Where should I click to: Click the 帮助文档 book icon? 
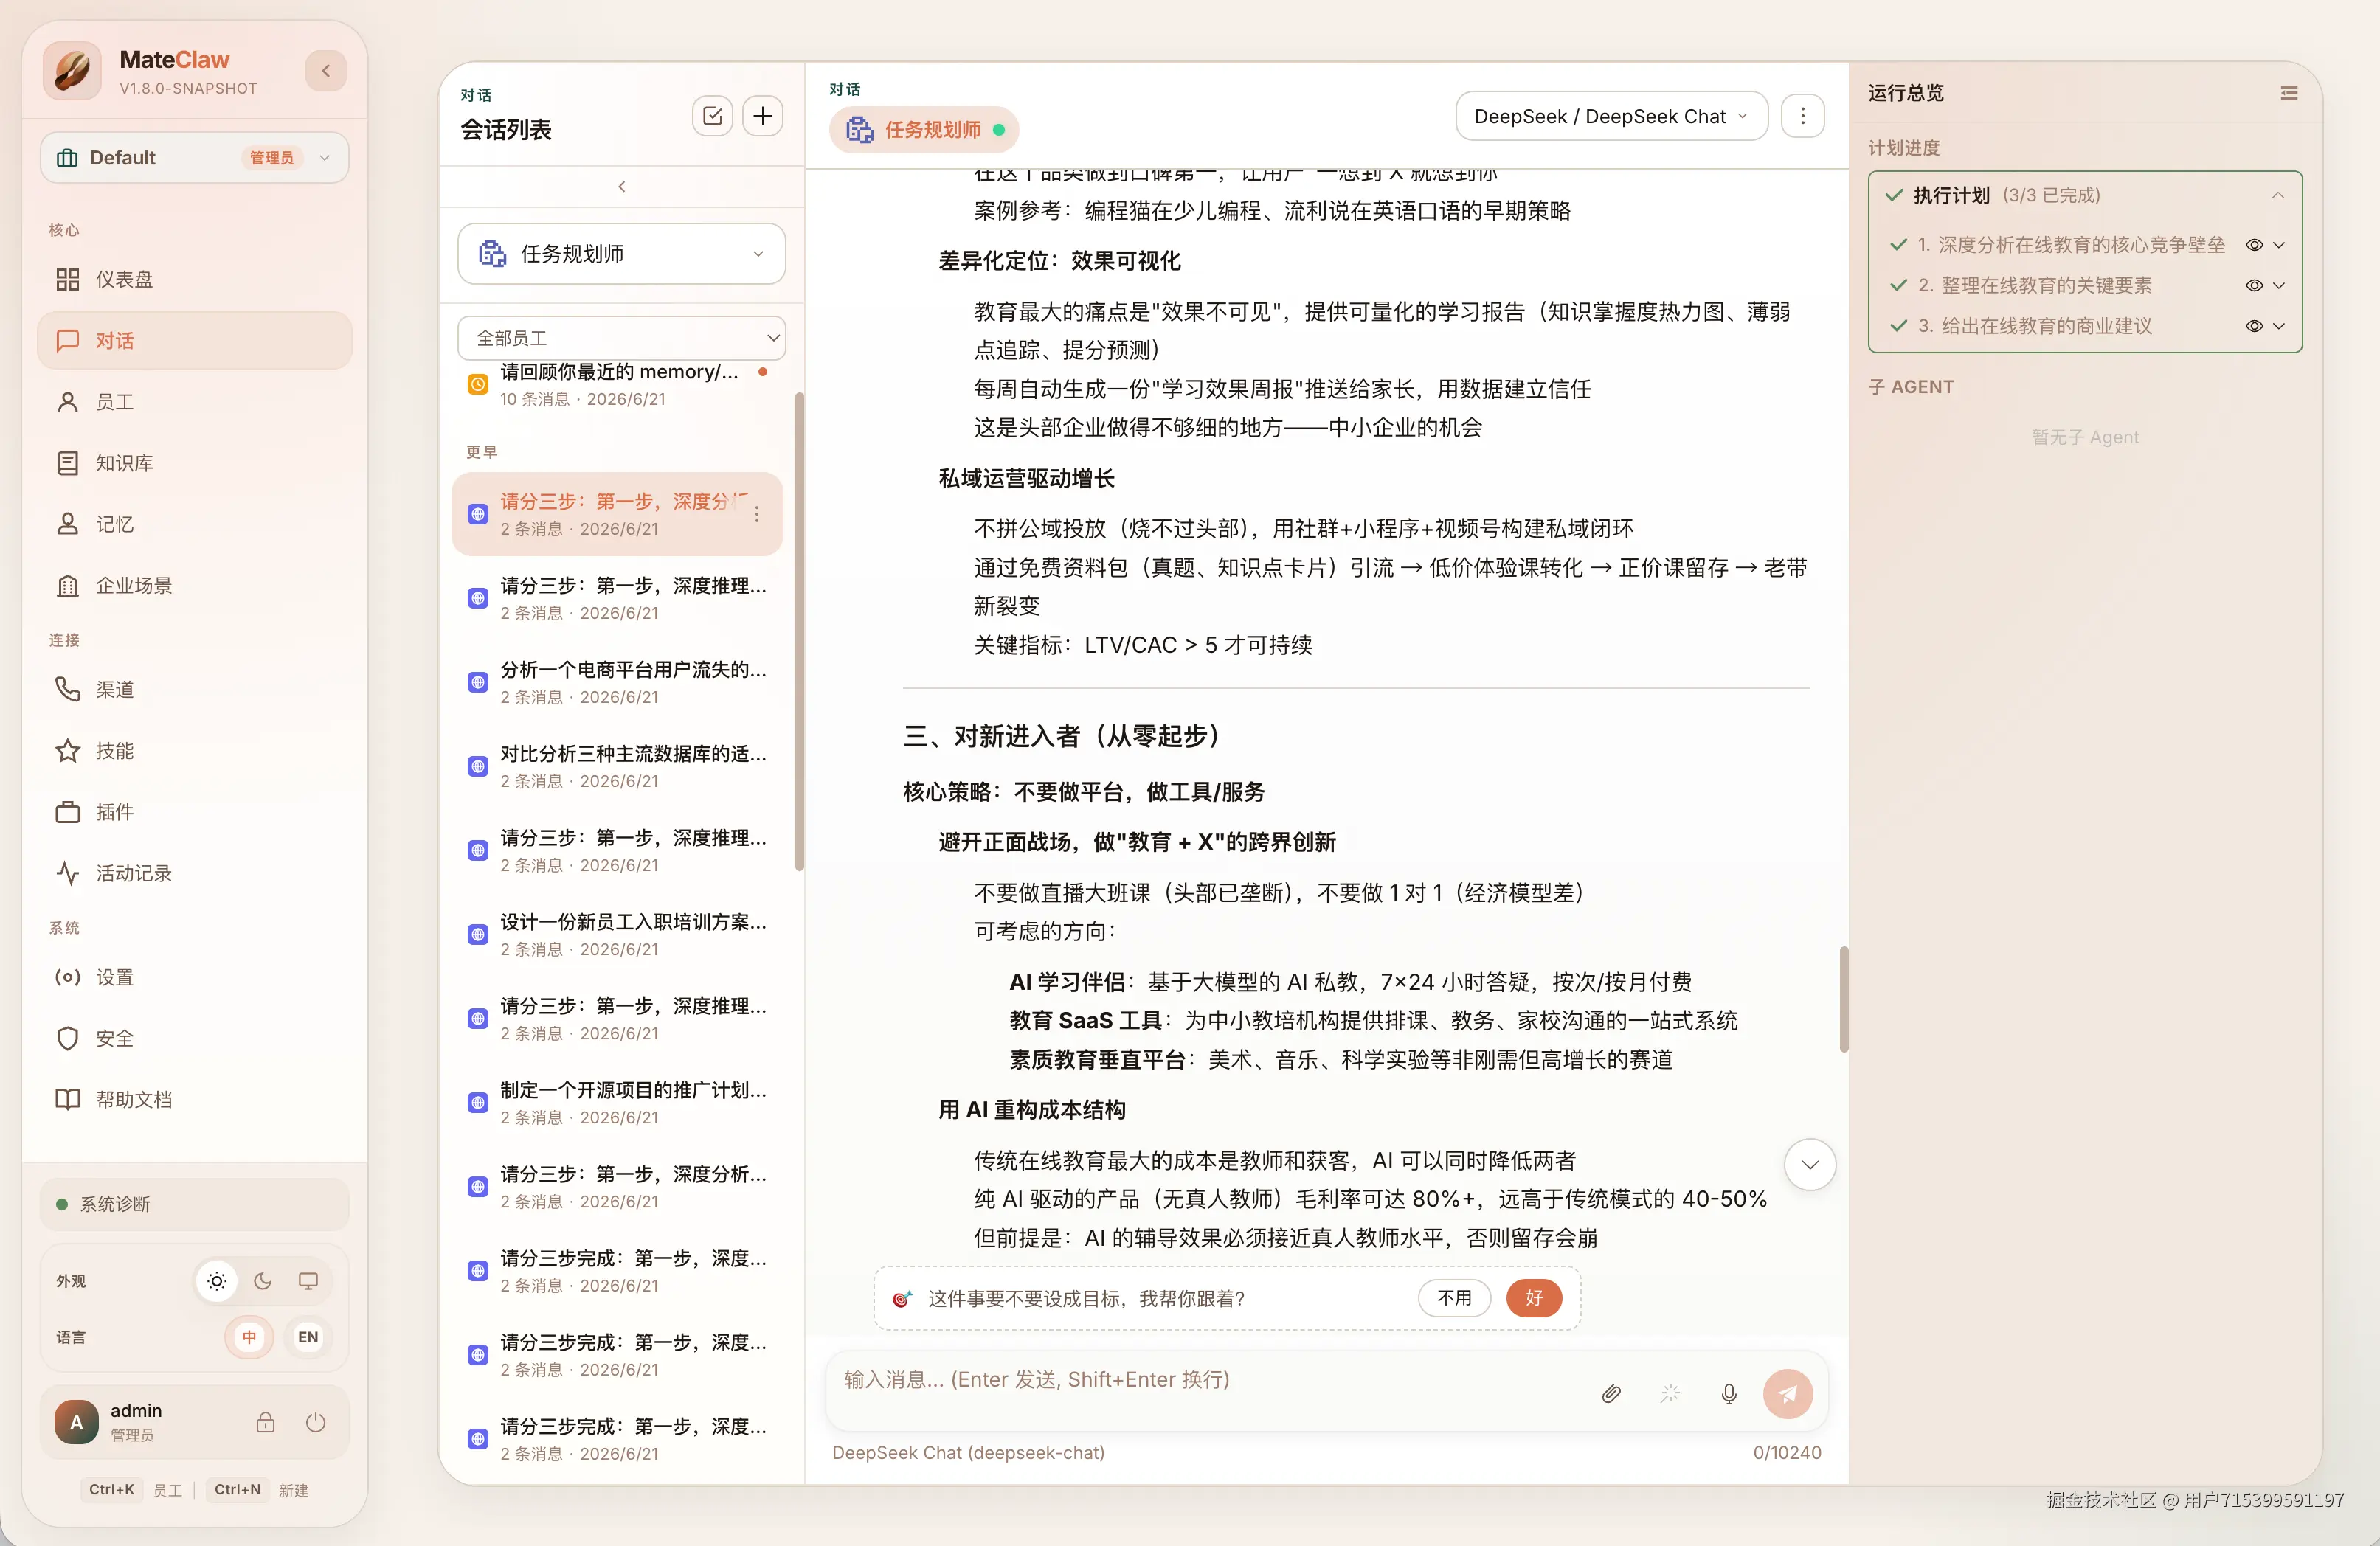click(x=67, y=1099)
